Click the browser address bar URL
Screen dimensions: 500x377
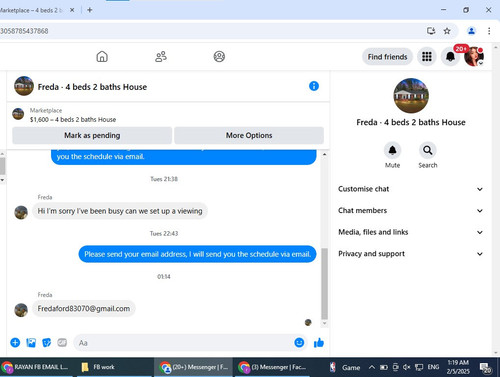point(24,31)
